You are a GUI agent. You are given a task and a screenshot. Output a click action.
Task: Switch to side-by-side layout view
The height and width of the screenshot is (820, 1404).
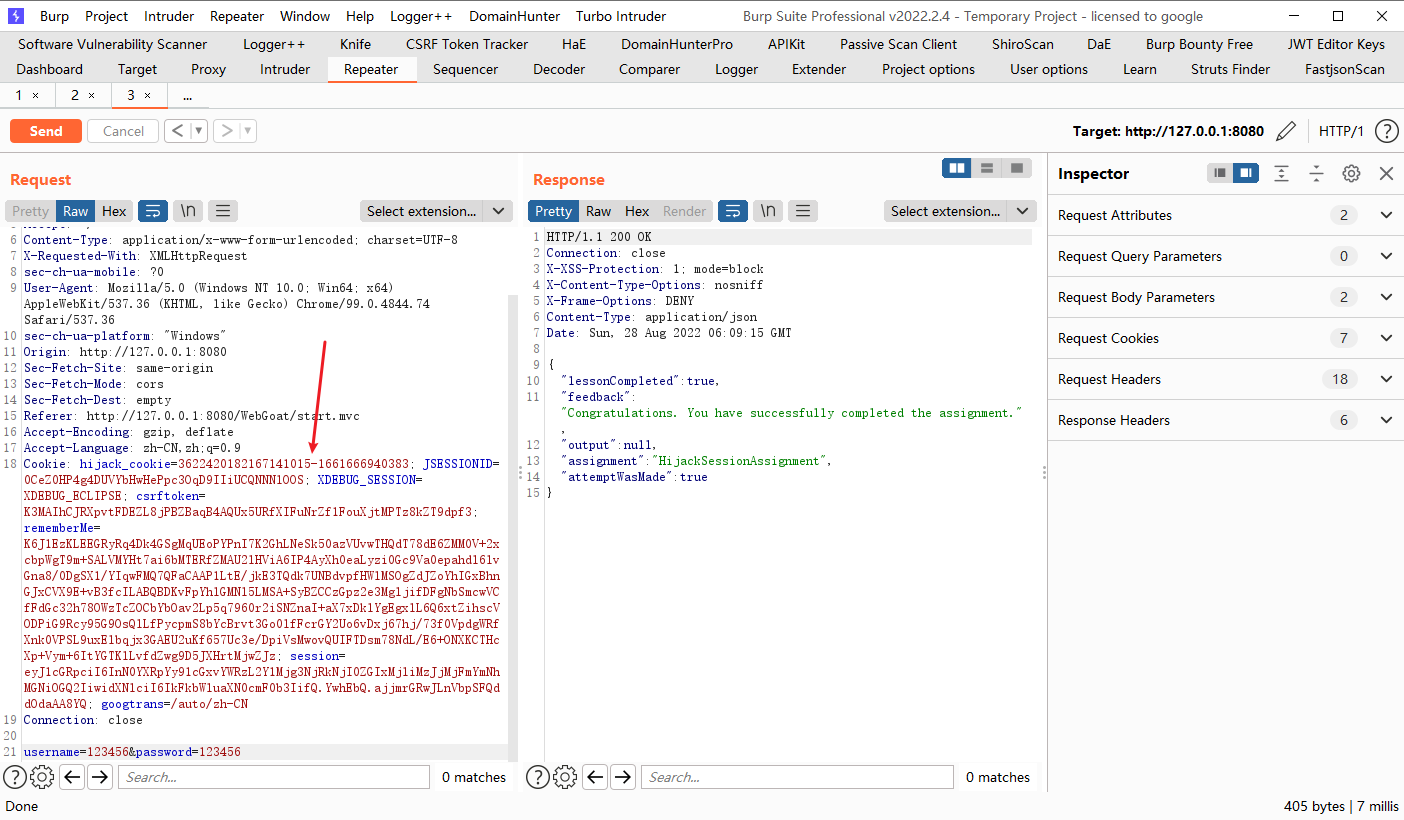click(x=957, y=168)
